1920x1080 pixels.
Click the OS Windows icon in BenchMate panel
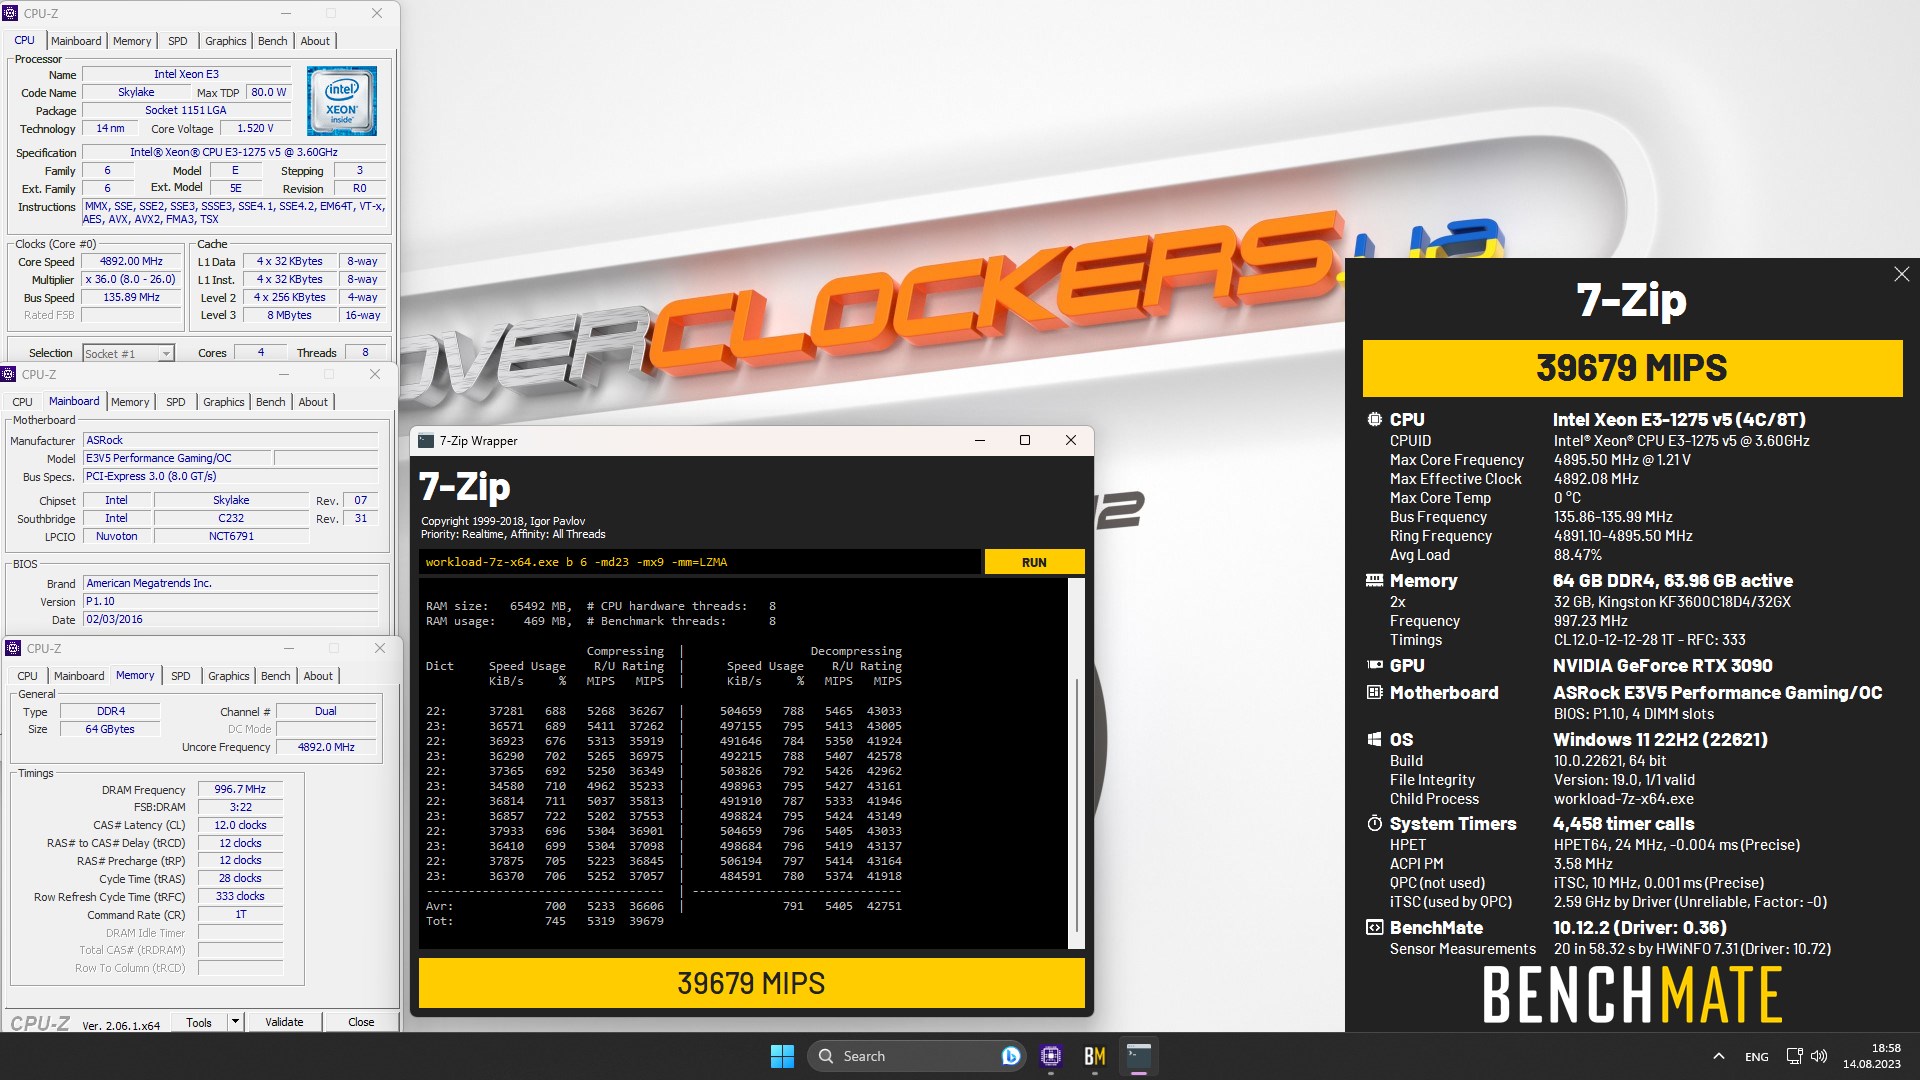click(x=1374, y=739)
